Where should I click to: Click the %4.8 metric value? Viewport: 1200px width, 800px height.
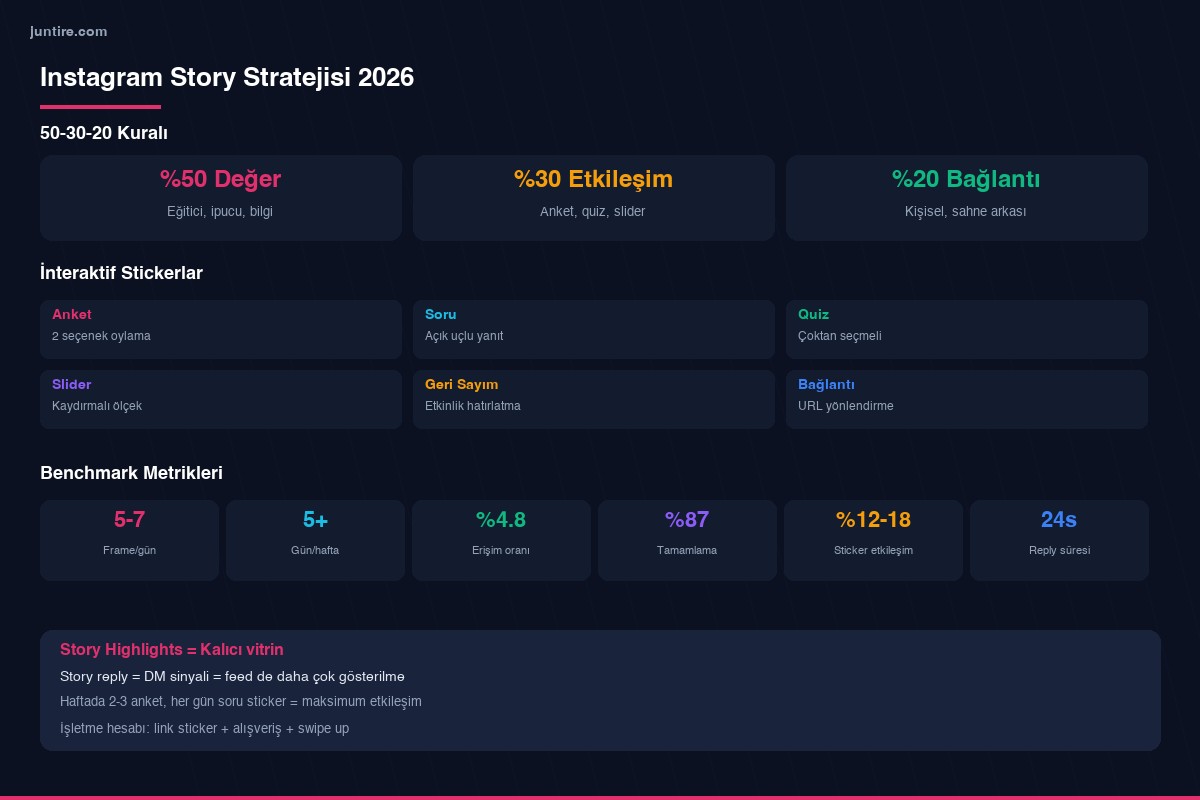(501, 520)
